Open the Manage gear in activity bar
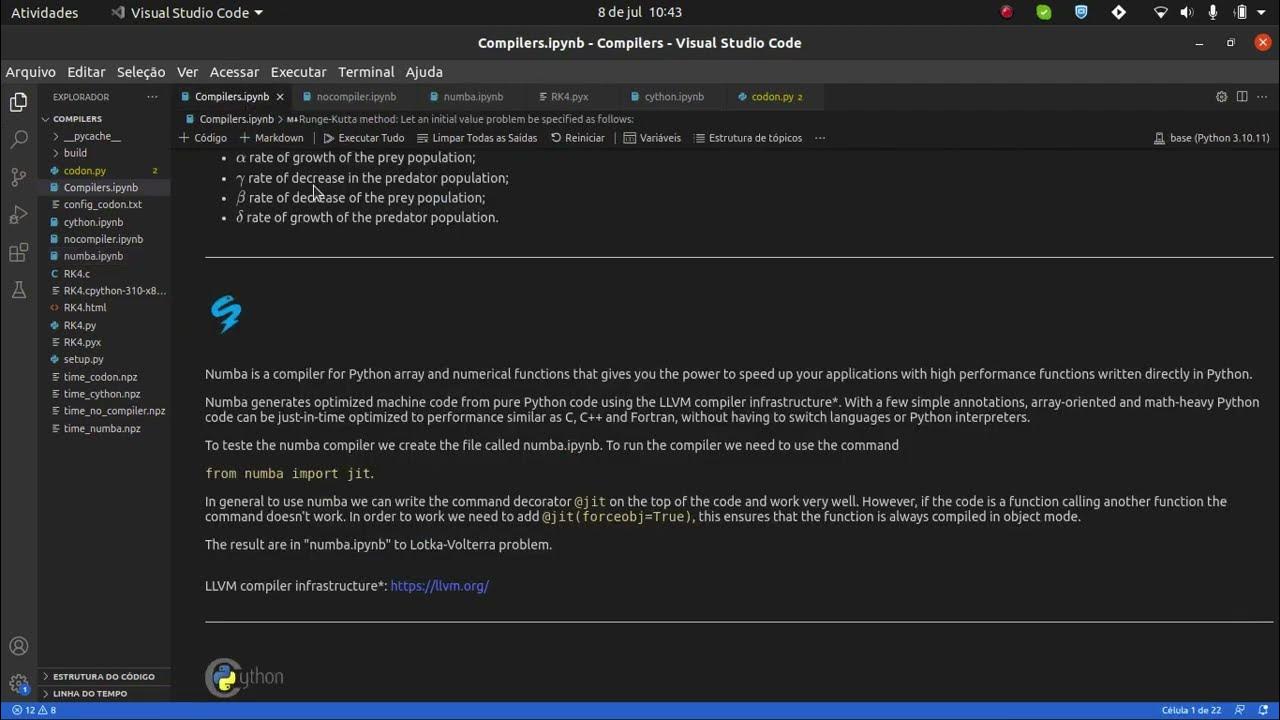 click(18, 684)
